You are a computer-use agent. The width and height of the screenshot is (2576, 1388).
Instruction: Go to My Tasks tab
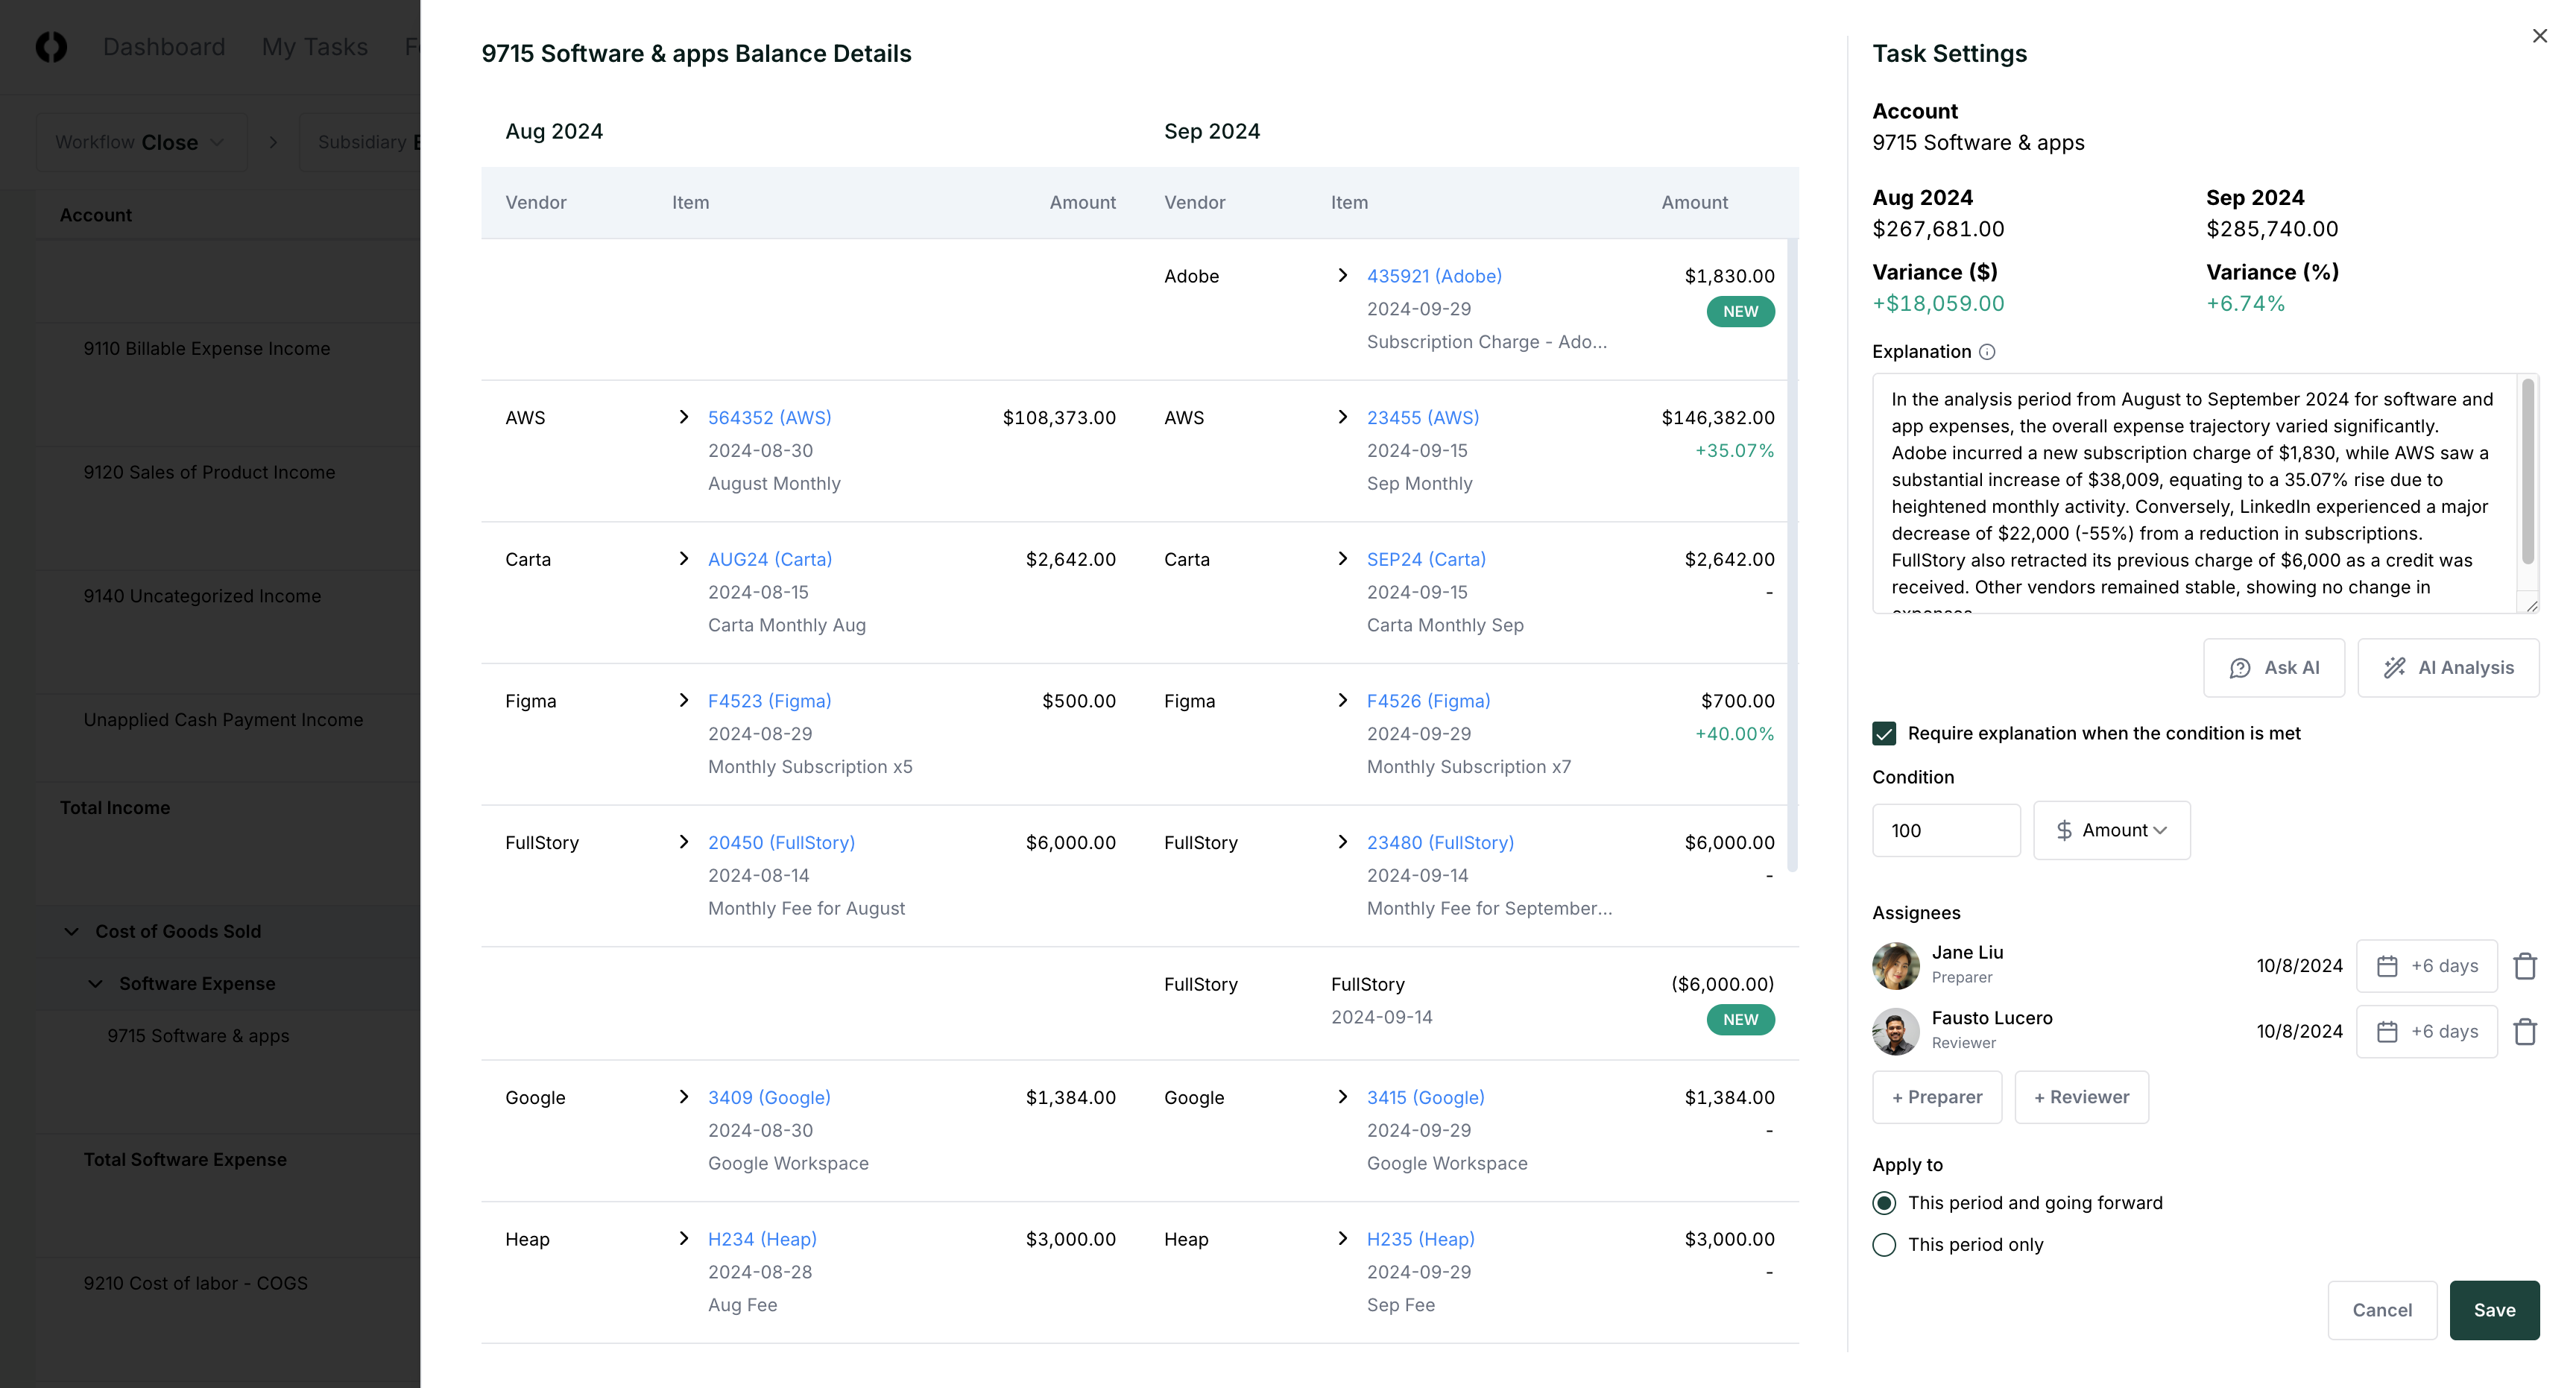tap(314, 47)
